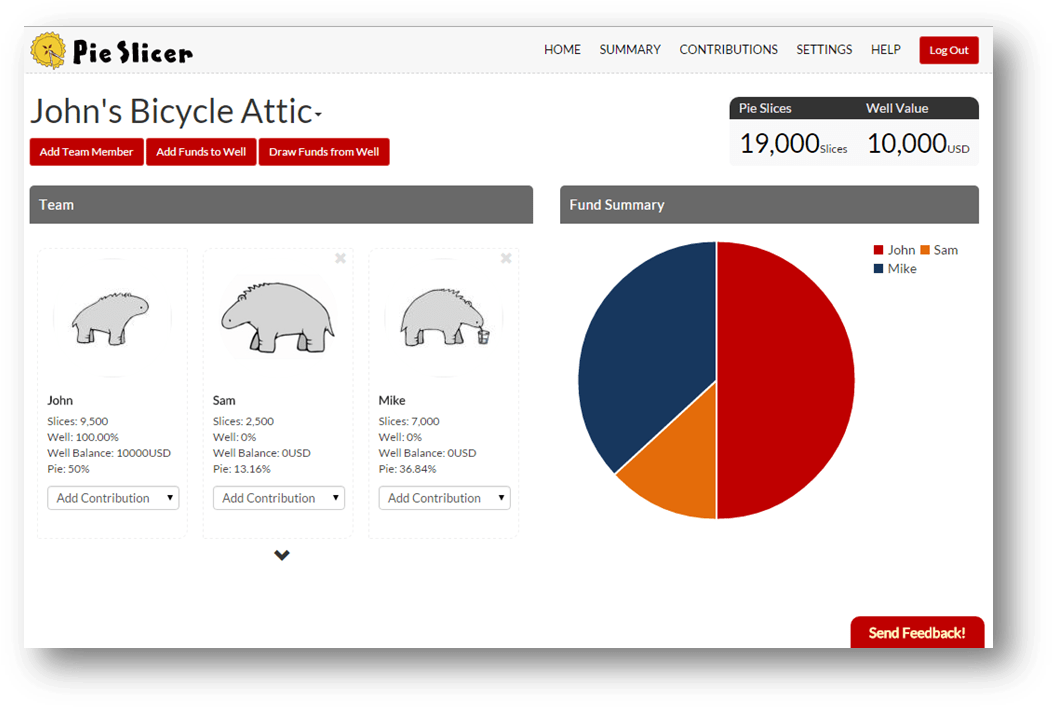Open the CONTRIBUTIONS nav item

click(x=729, y=50)
